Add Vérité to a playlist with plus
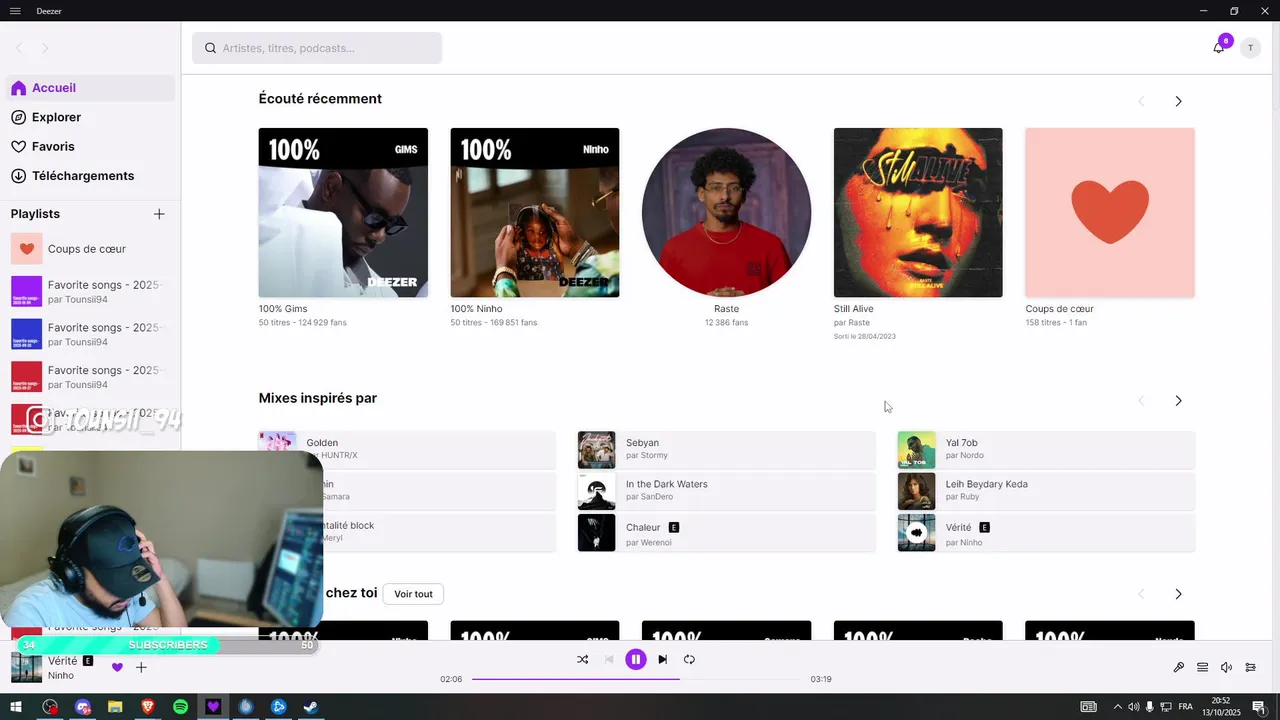Image resolution: width=1280 pixels, height=720 pixels. (141, 667)
